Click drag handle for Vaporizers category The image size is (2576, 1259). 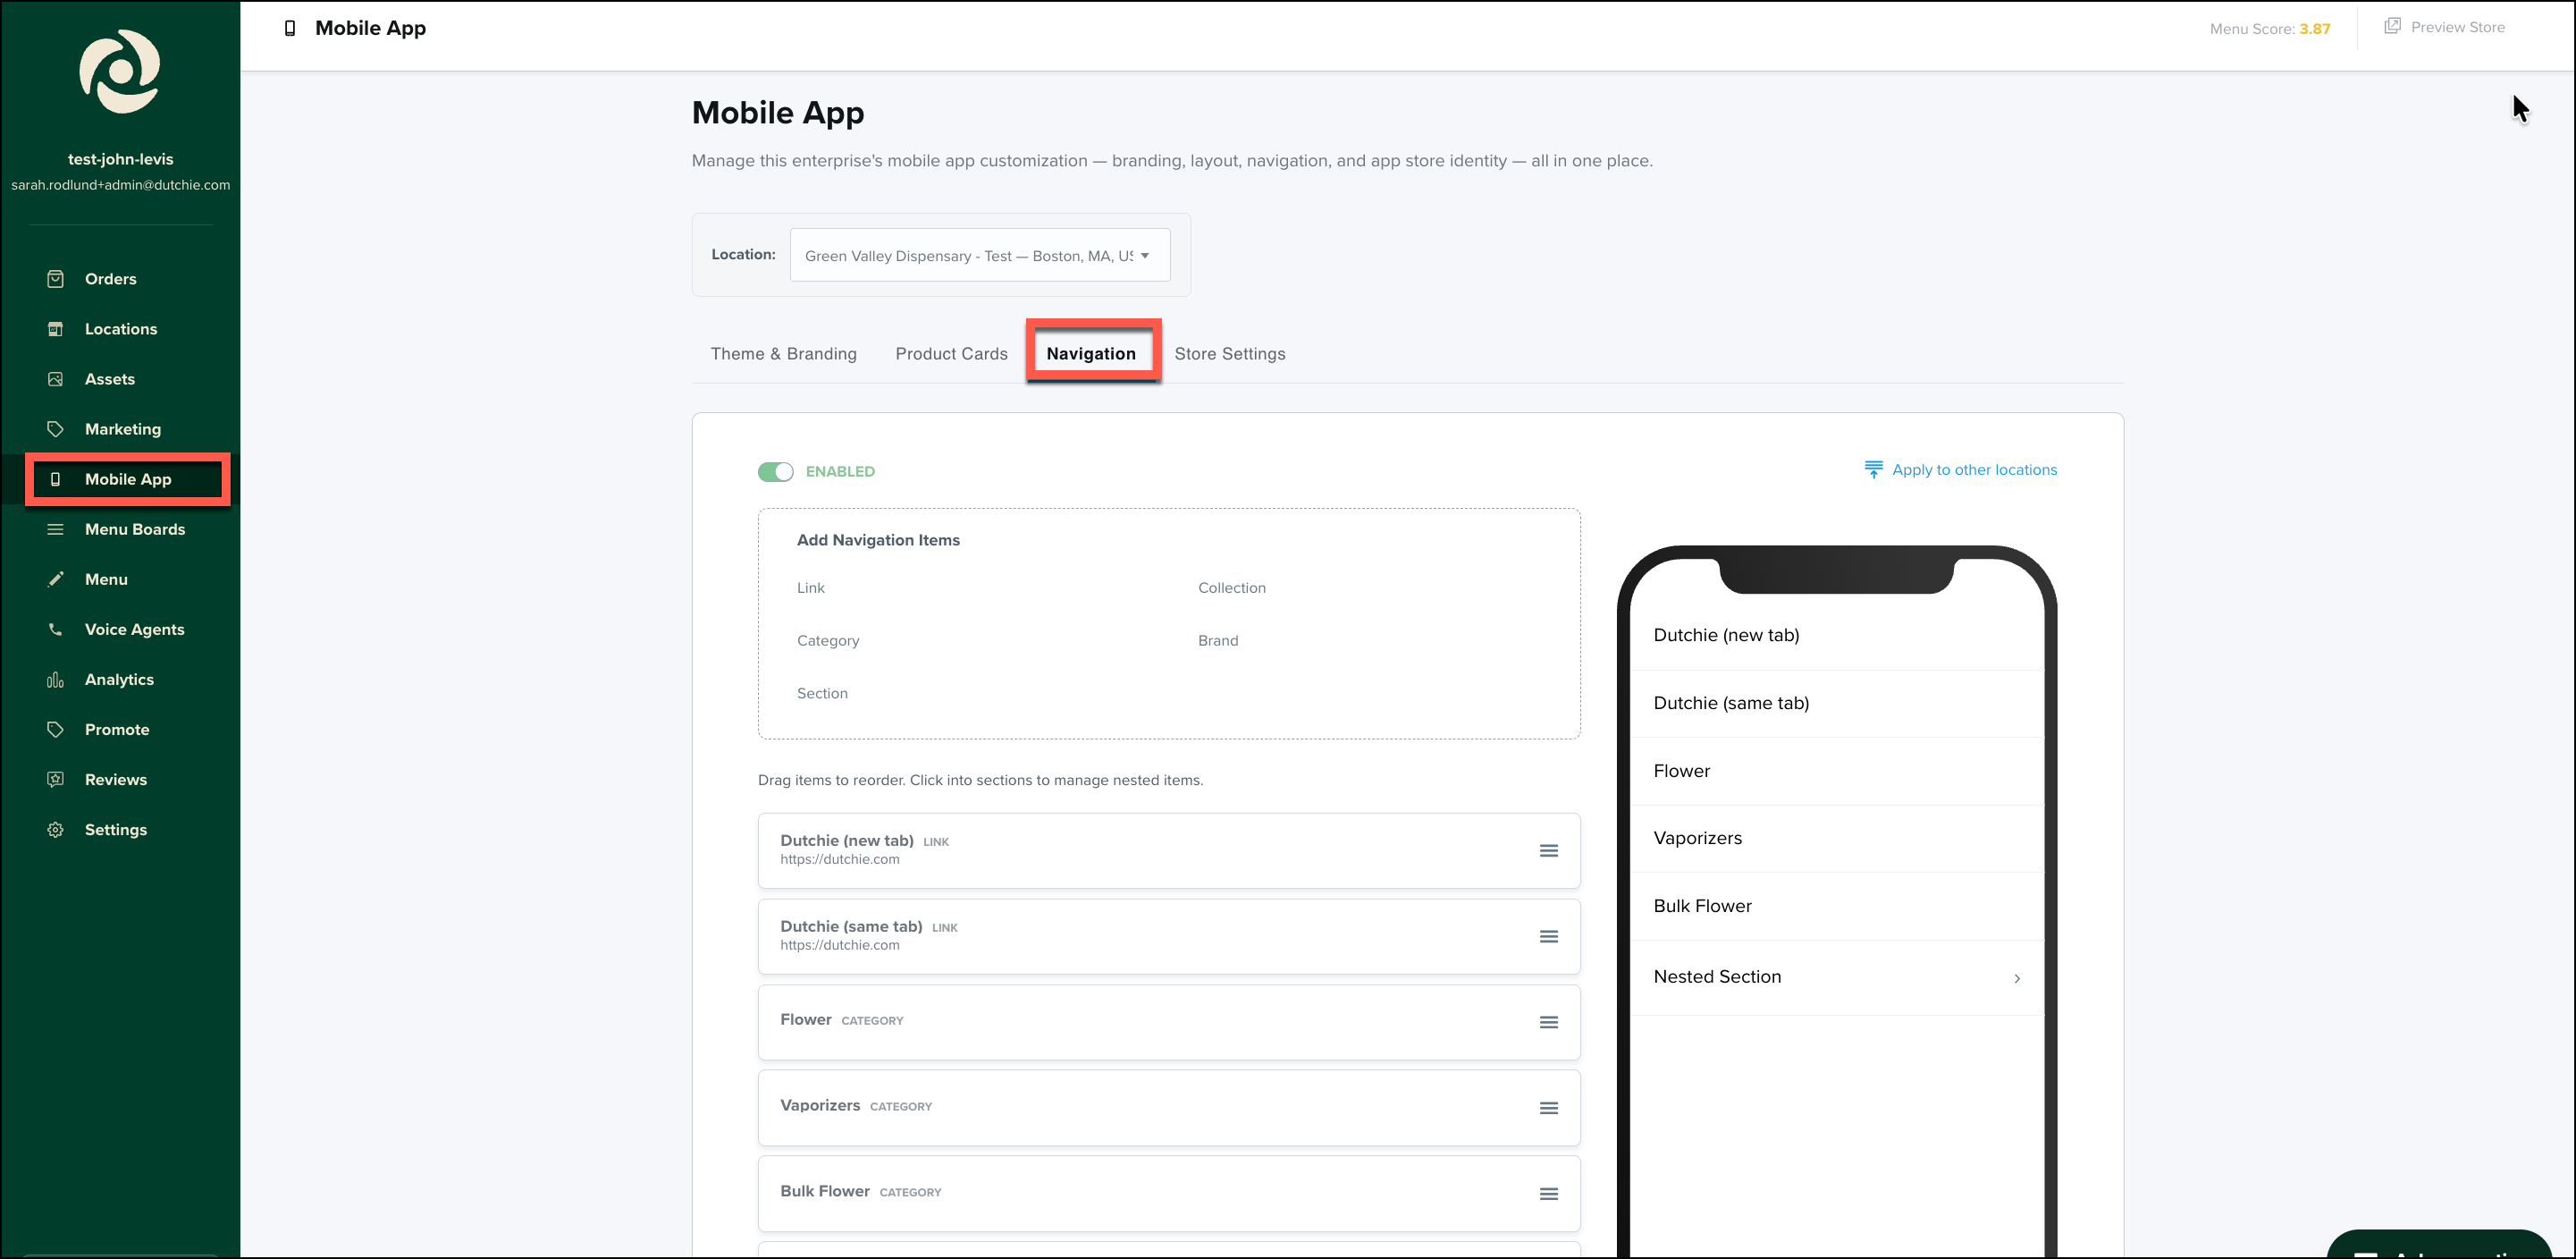point(1548,1108)
